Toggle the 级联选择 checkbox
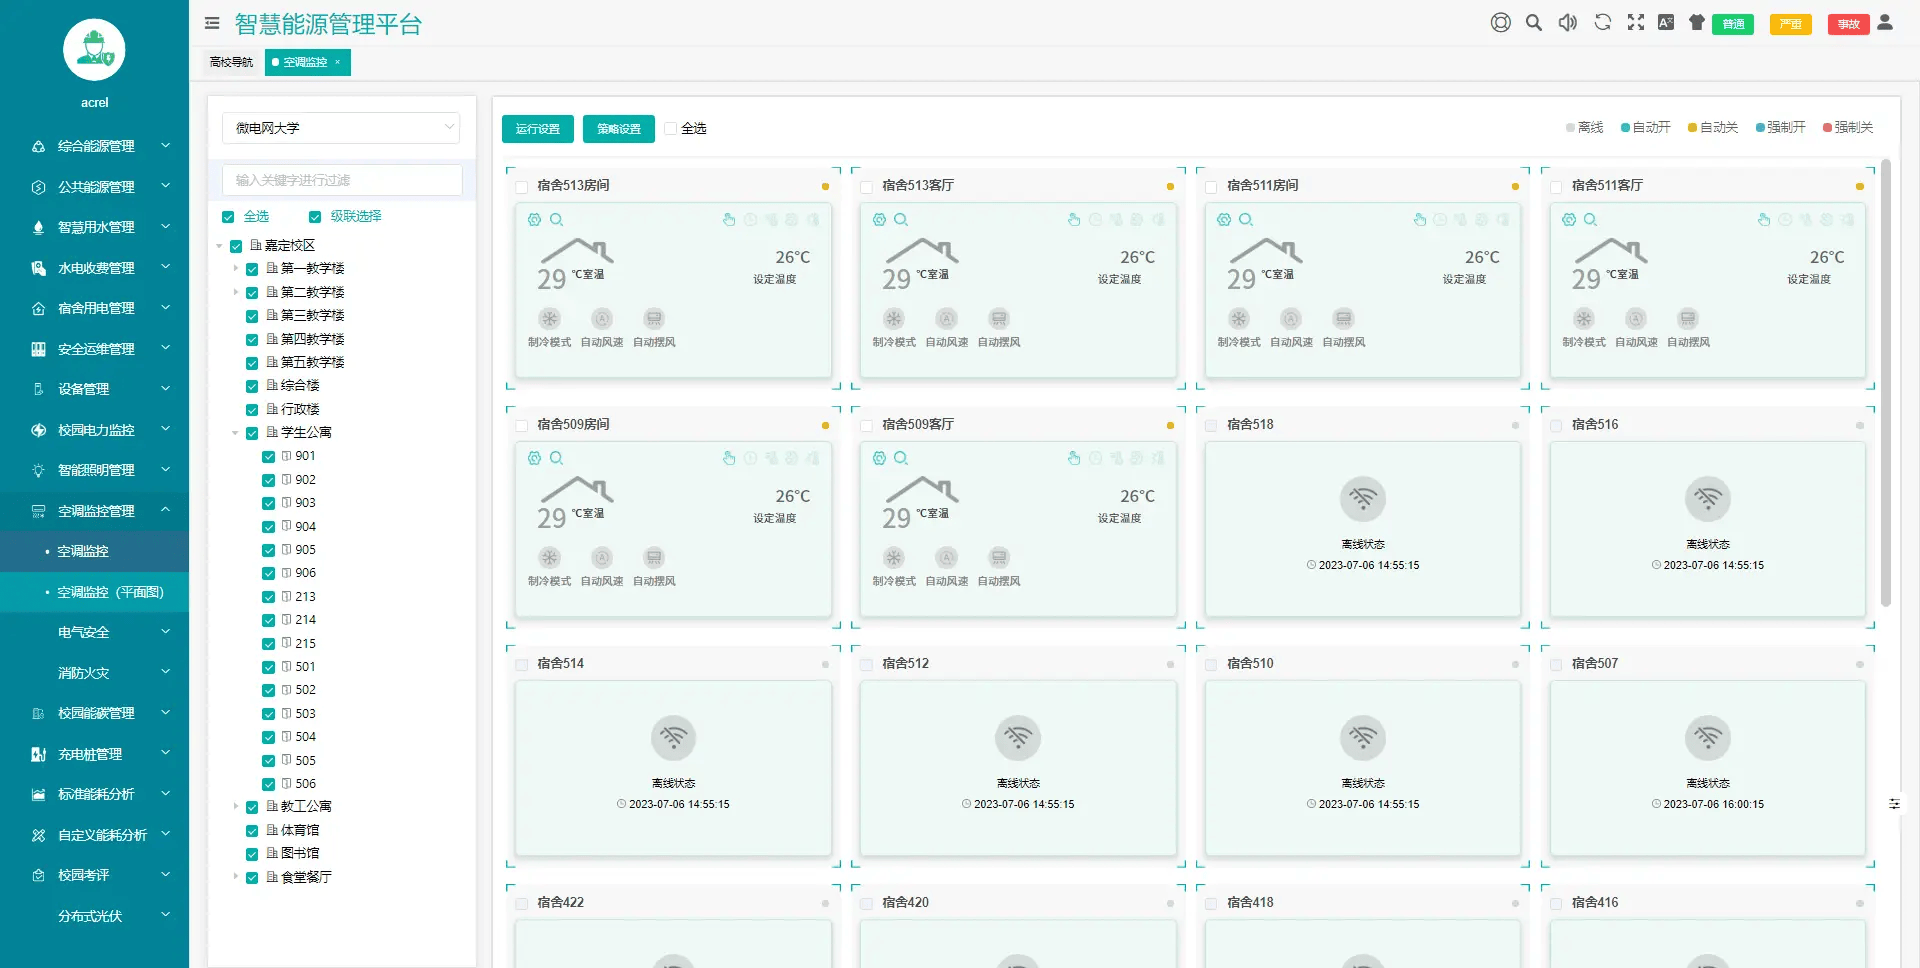Viewport: 1920px width, 968px height. [x=315, y=217]
